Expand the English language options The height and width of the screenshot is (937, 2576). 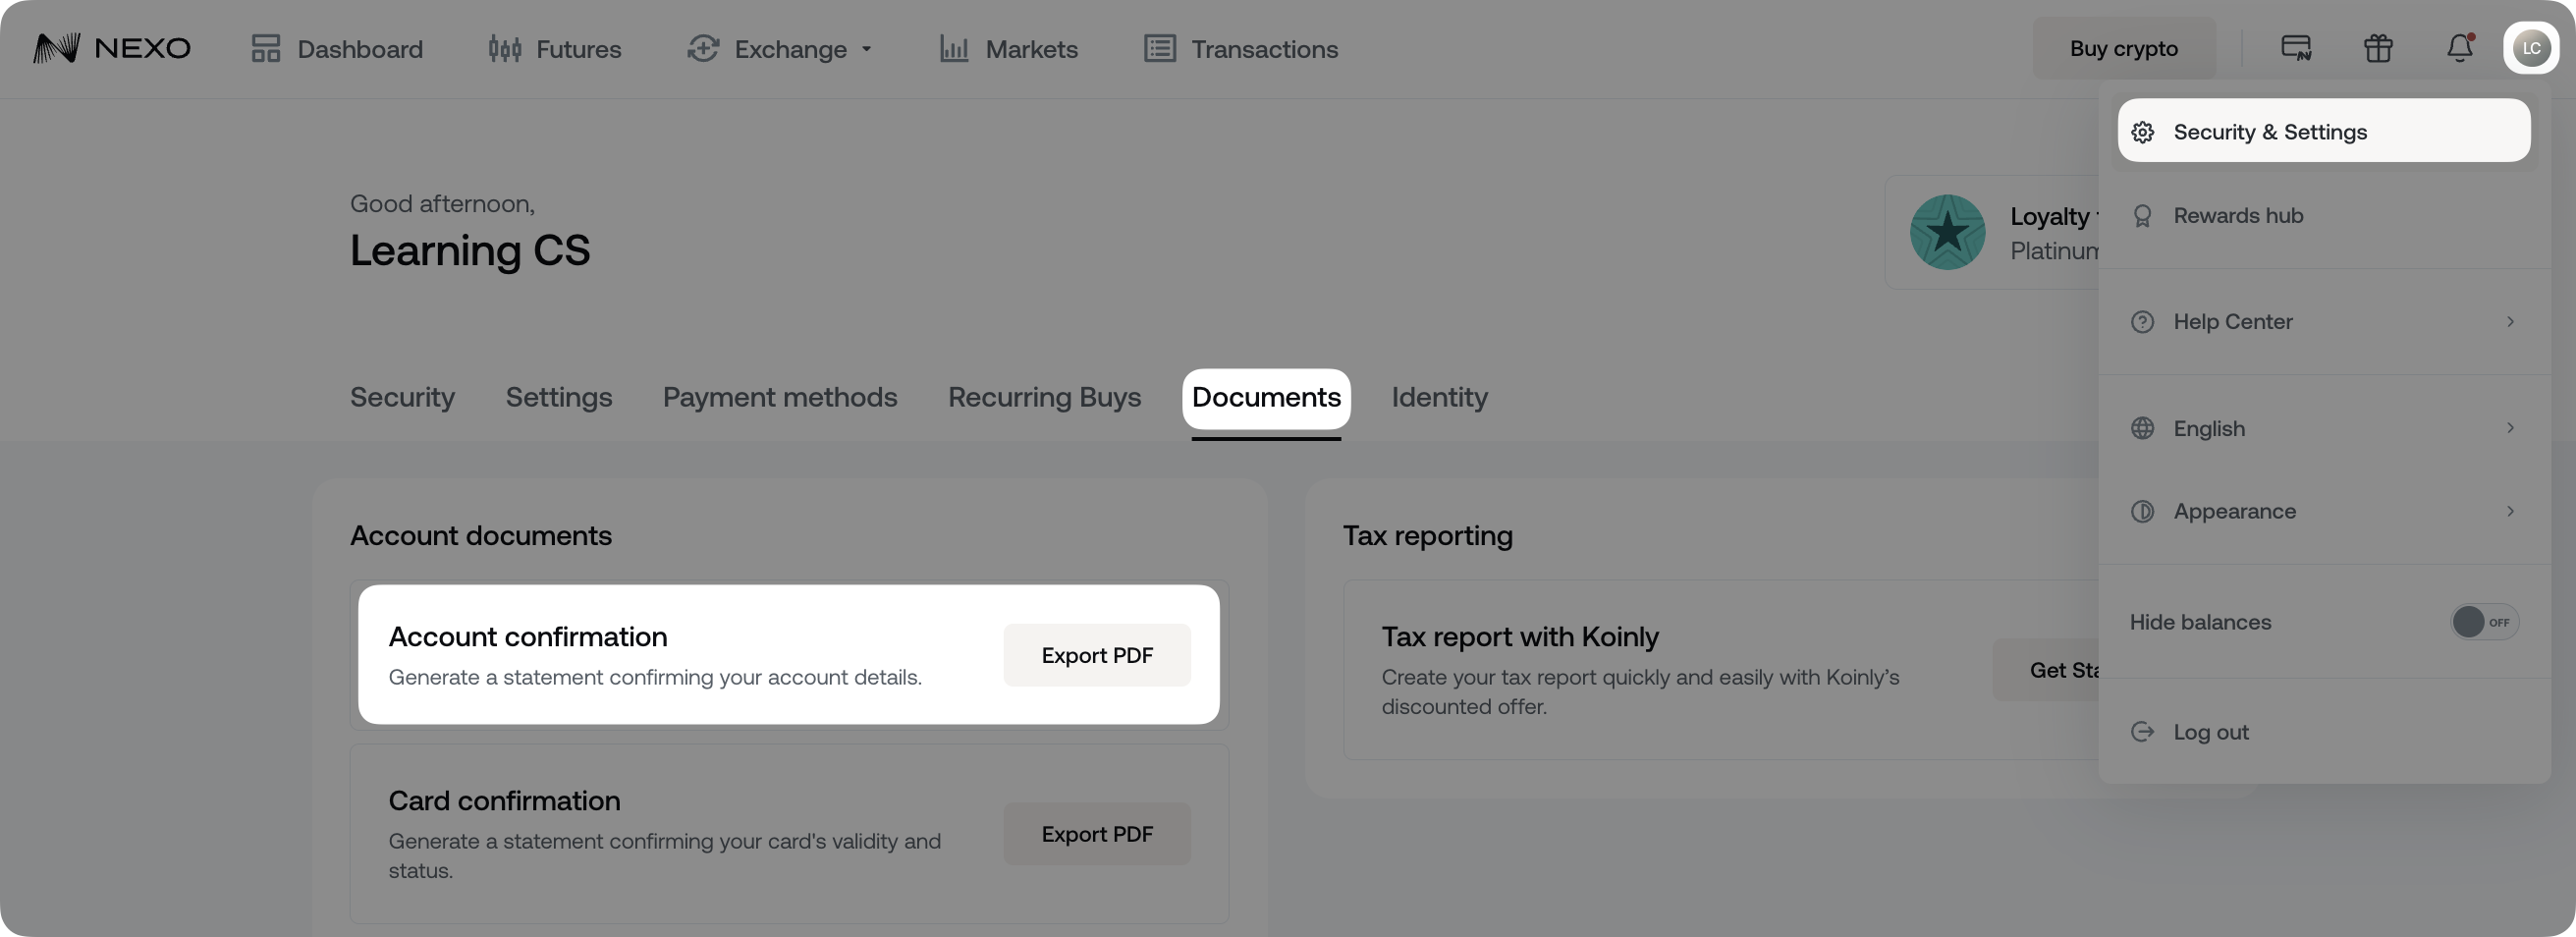coord(2510,428)
